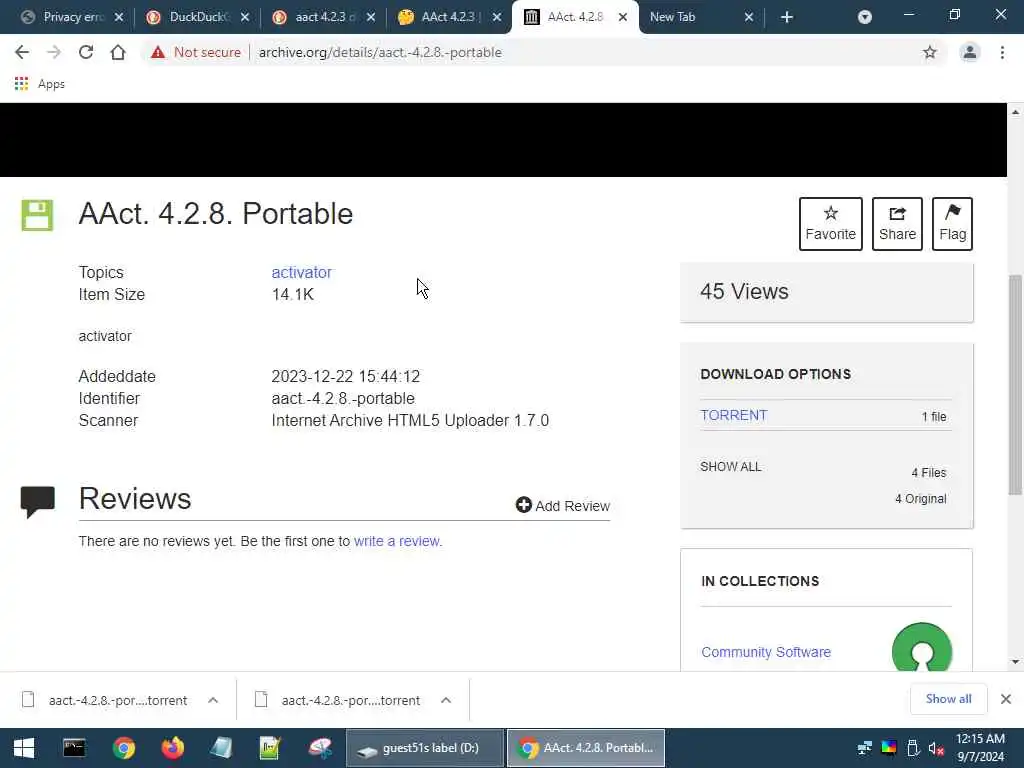This screenshot has width=1024, height=768.
Task: Click the muted volume tray icon
Action: (x=937, y=748)
